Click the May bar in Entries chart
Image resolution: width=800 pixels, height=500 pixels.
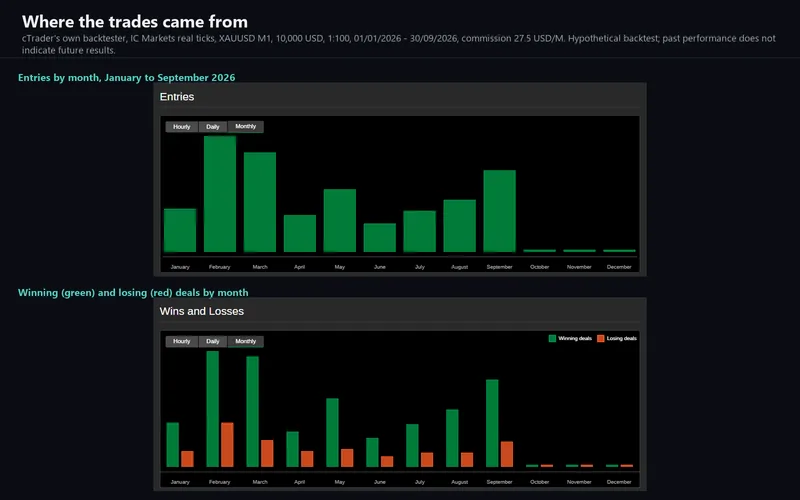(340, 220)
